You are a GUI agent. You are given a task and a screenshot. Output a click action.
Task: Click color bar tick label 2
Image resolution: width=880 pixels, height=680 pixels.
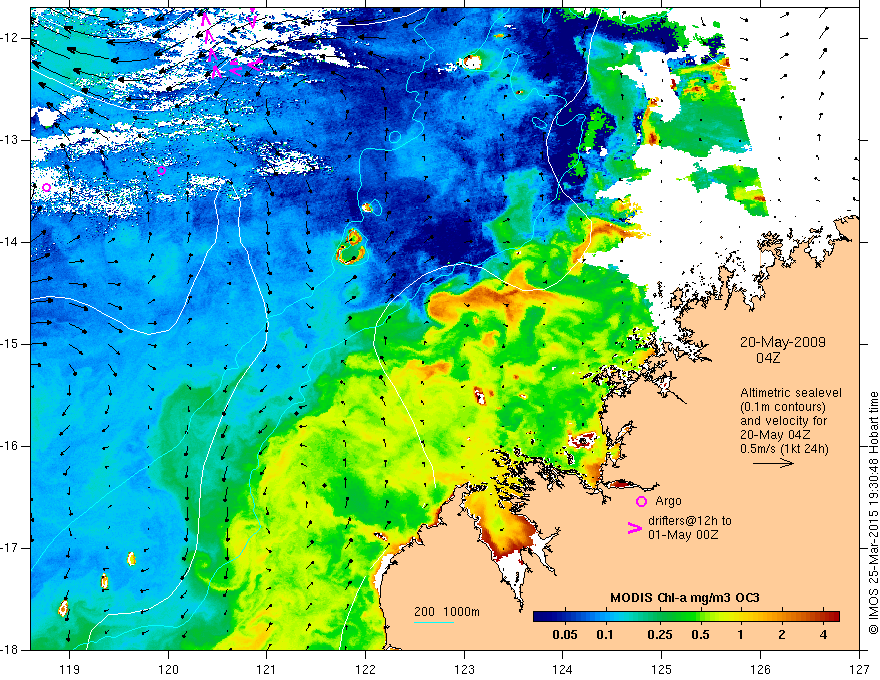tap(782, 635)
